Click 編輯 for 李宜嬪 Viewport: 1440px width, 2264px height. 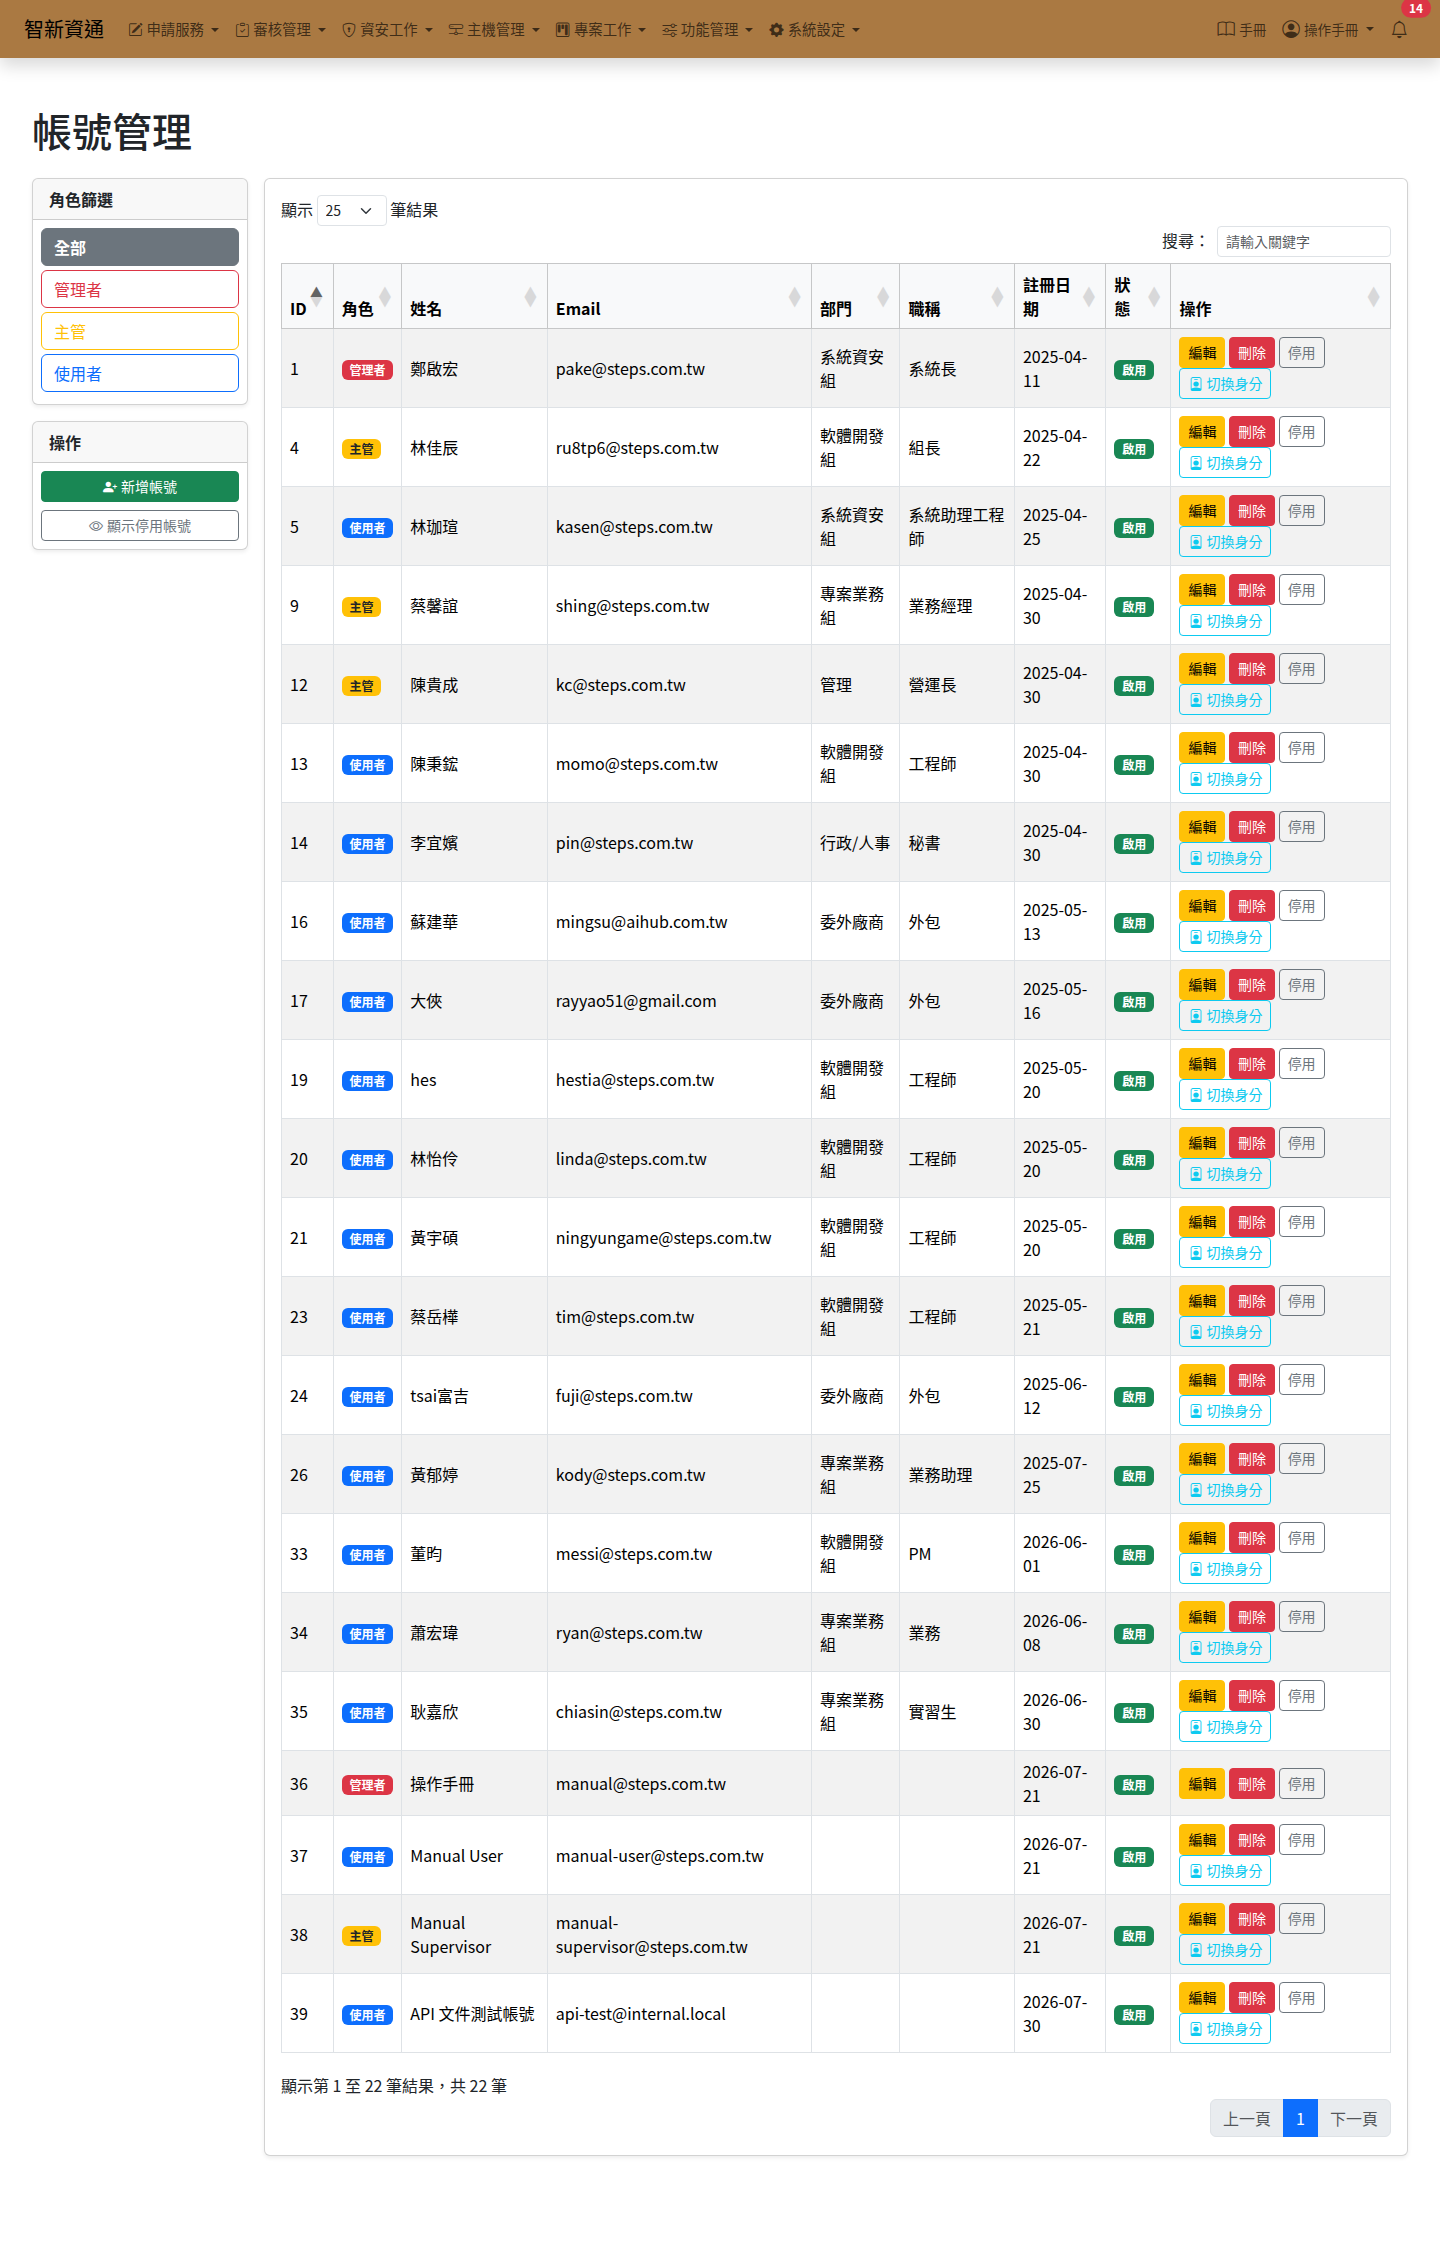coord(1202,827)
